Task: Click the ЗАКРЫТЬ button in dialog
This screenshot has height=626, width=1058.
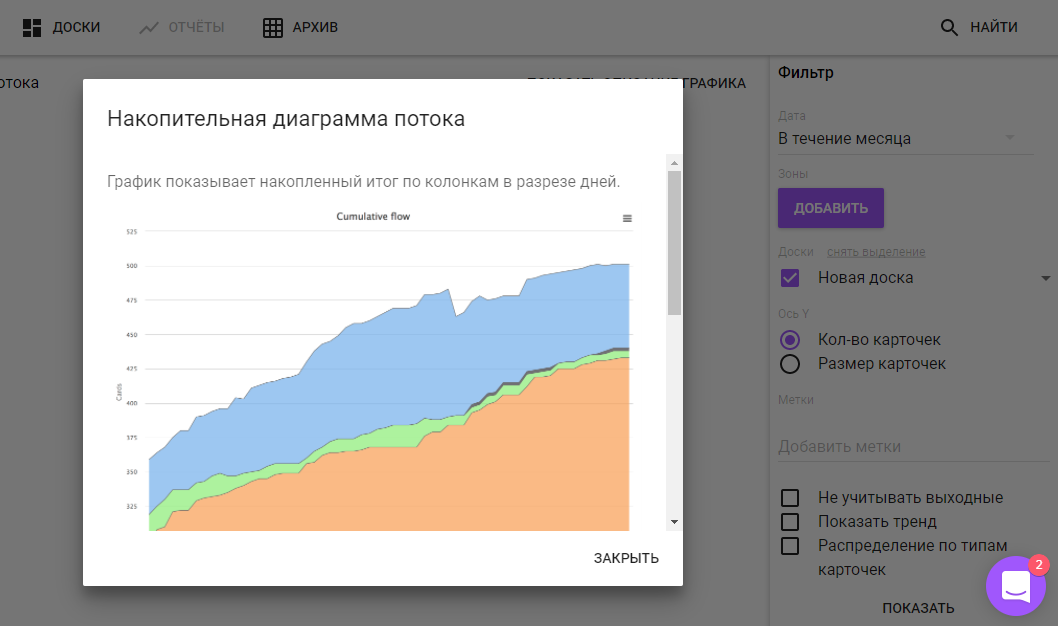Action: (x=626, y=558)
